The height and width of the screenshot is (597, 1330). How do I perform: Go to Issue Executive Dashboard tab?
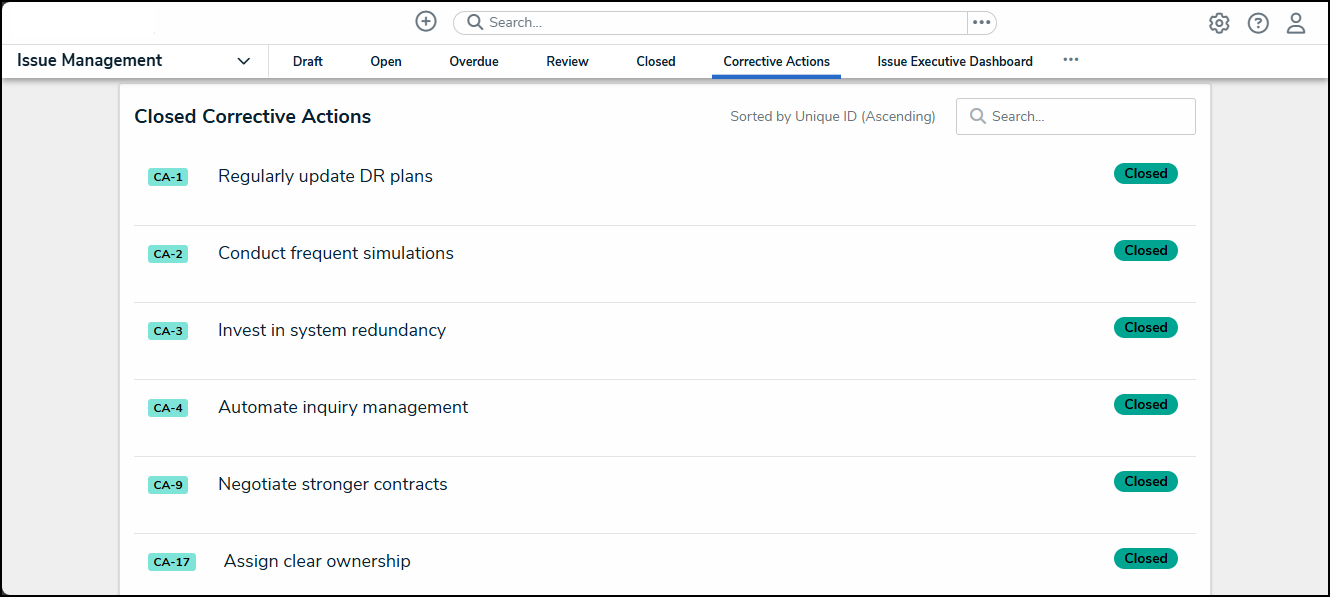[x=955, y=61]
